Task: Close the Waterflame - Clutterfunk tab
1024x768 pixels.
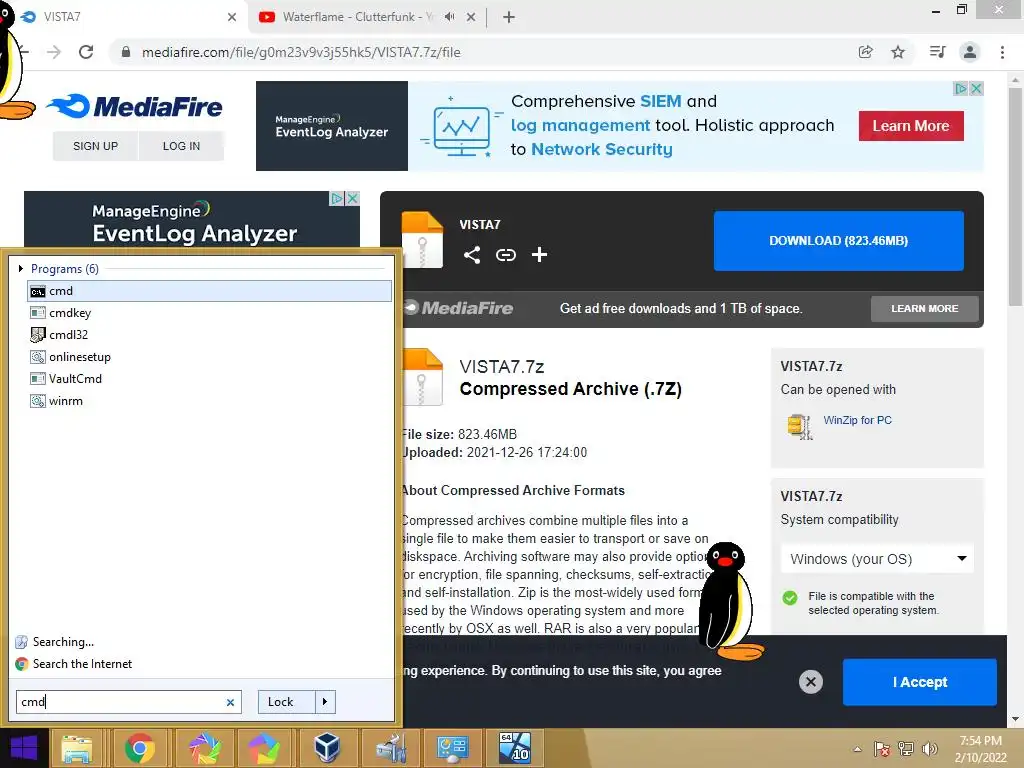Action: point(471,17)
